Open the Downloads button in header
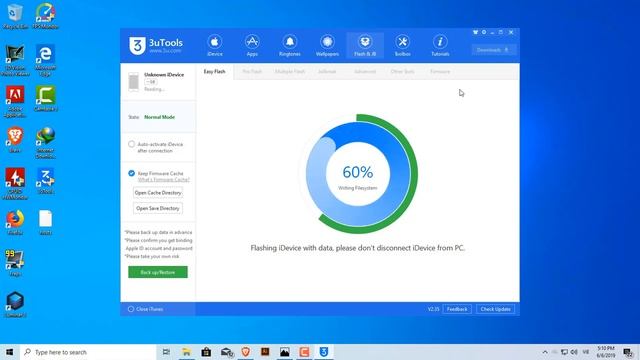 click(494, 50)
